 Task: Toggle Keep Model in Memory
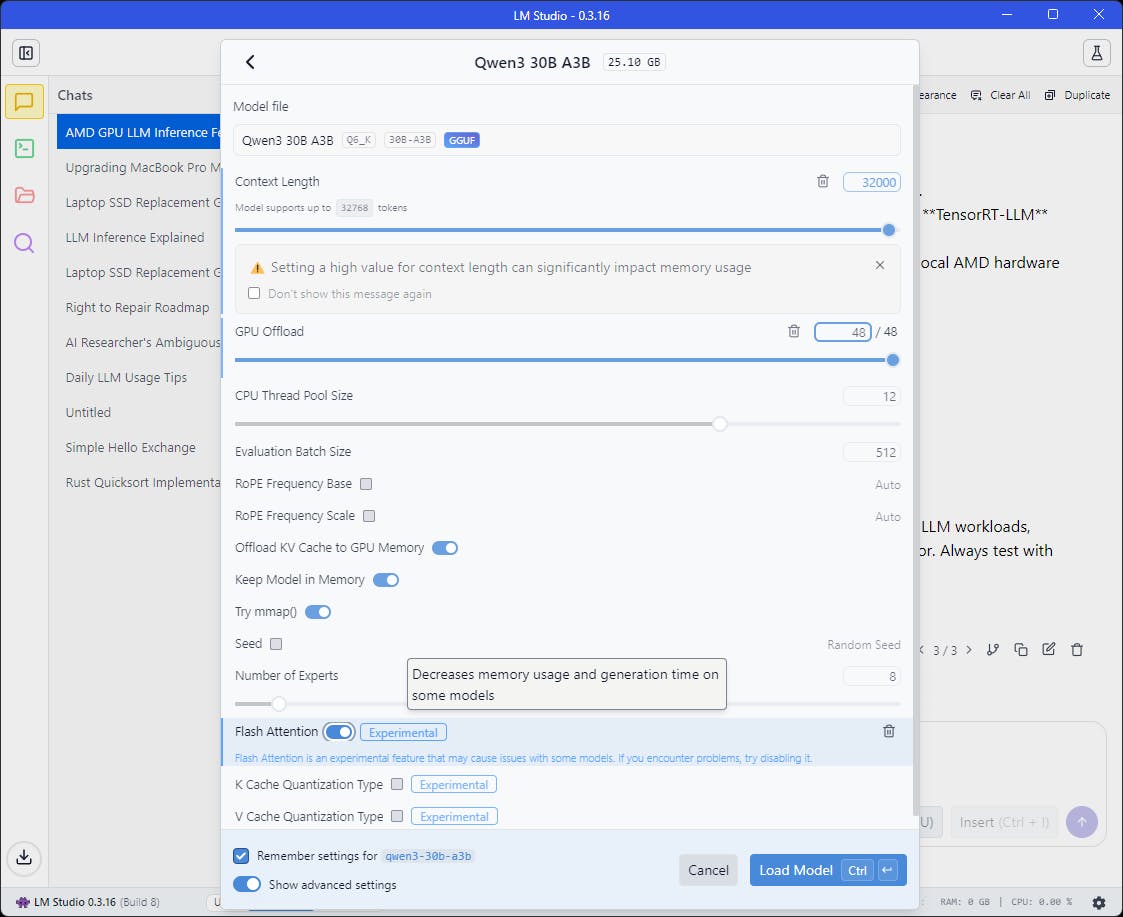386,580
